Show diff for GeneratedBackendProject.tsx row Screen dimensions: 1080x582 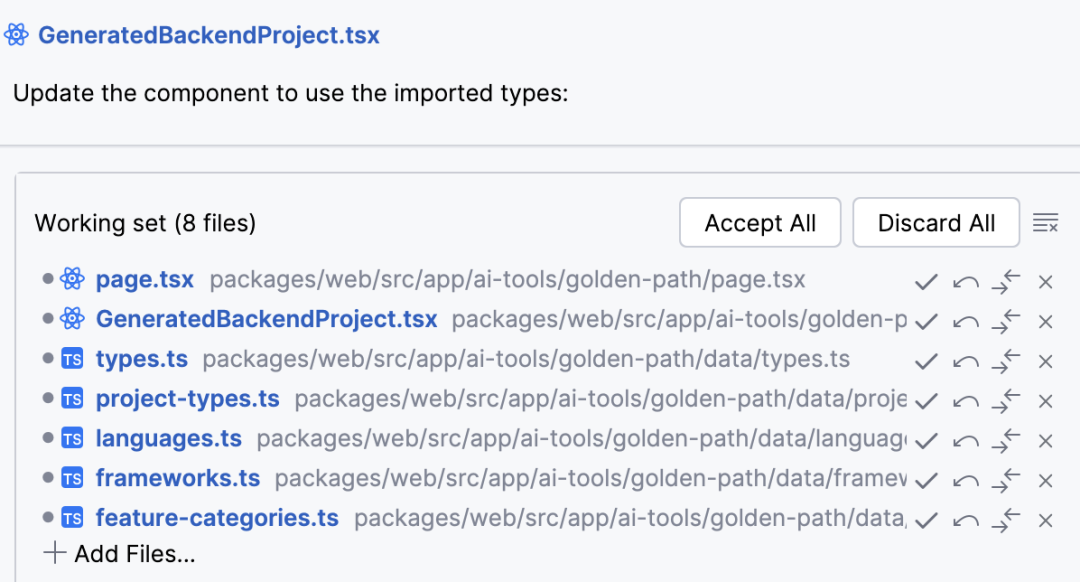[x=1006, y=321]
